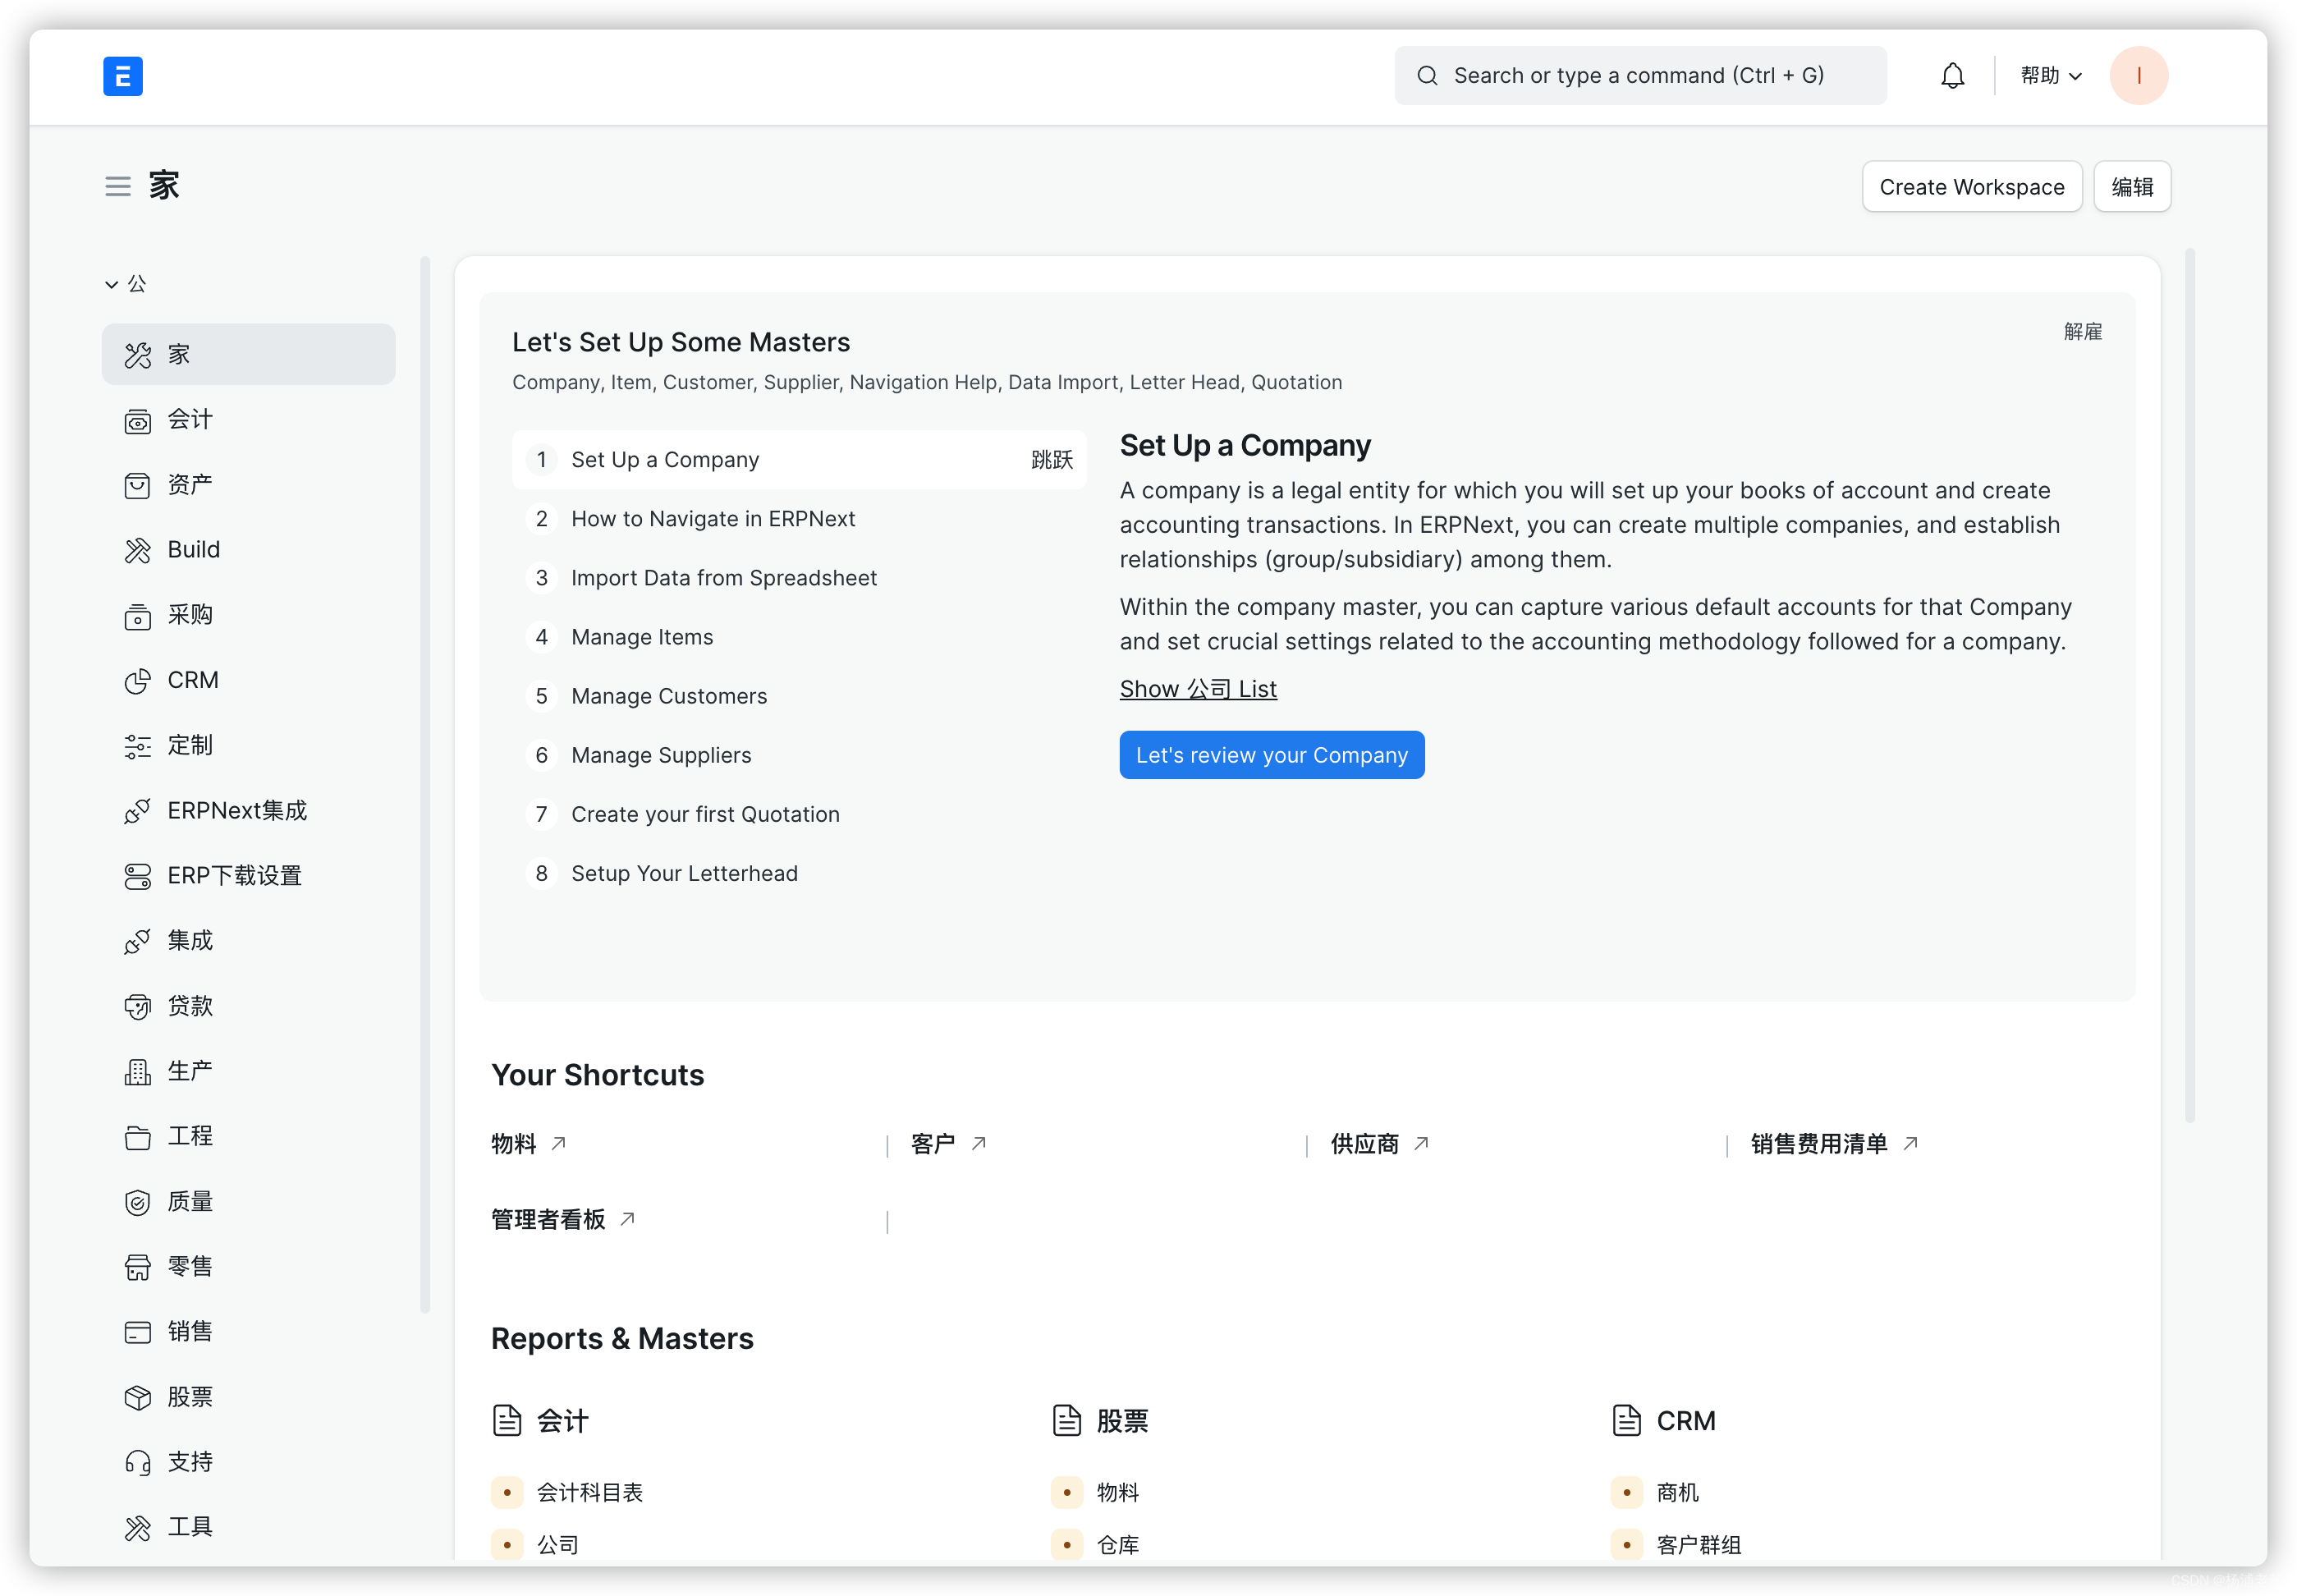Open the CRM workspace in sidebar
Screen dimensions: 2297x1596
pos(192,680)
